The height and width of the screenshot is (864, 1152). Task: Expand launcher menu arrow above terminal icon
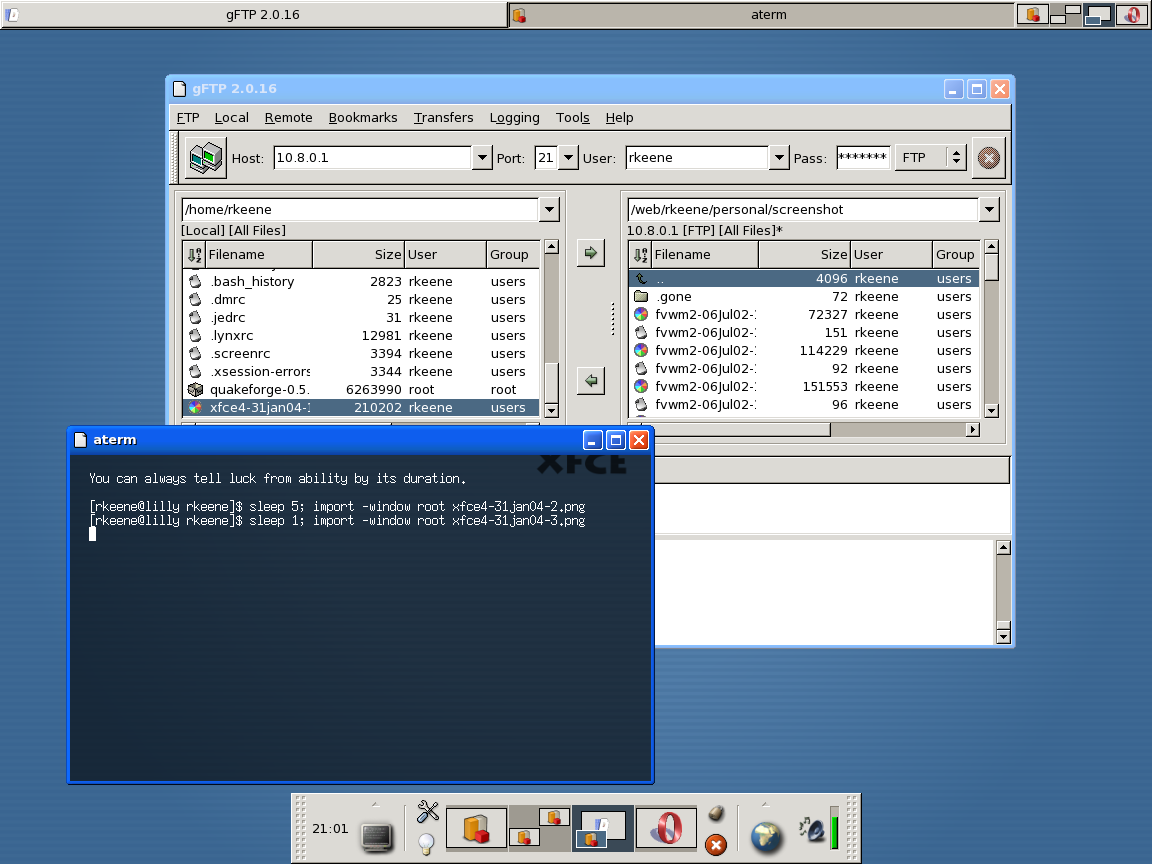point(375,804)
